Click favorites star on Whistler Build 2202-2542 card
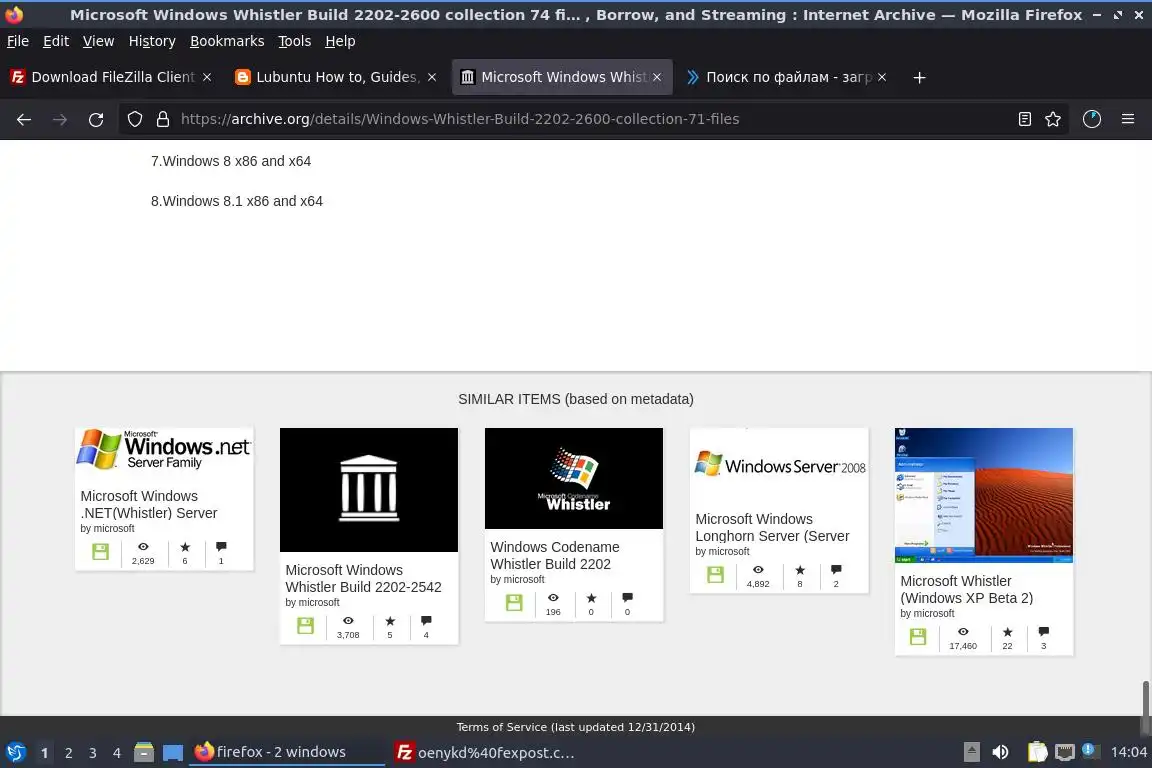This screenshot has width=1152, height=768. click(x=390, y=621)
